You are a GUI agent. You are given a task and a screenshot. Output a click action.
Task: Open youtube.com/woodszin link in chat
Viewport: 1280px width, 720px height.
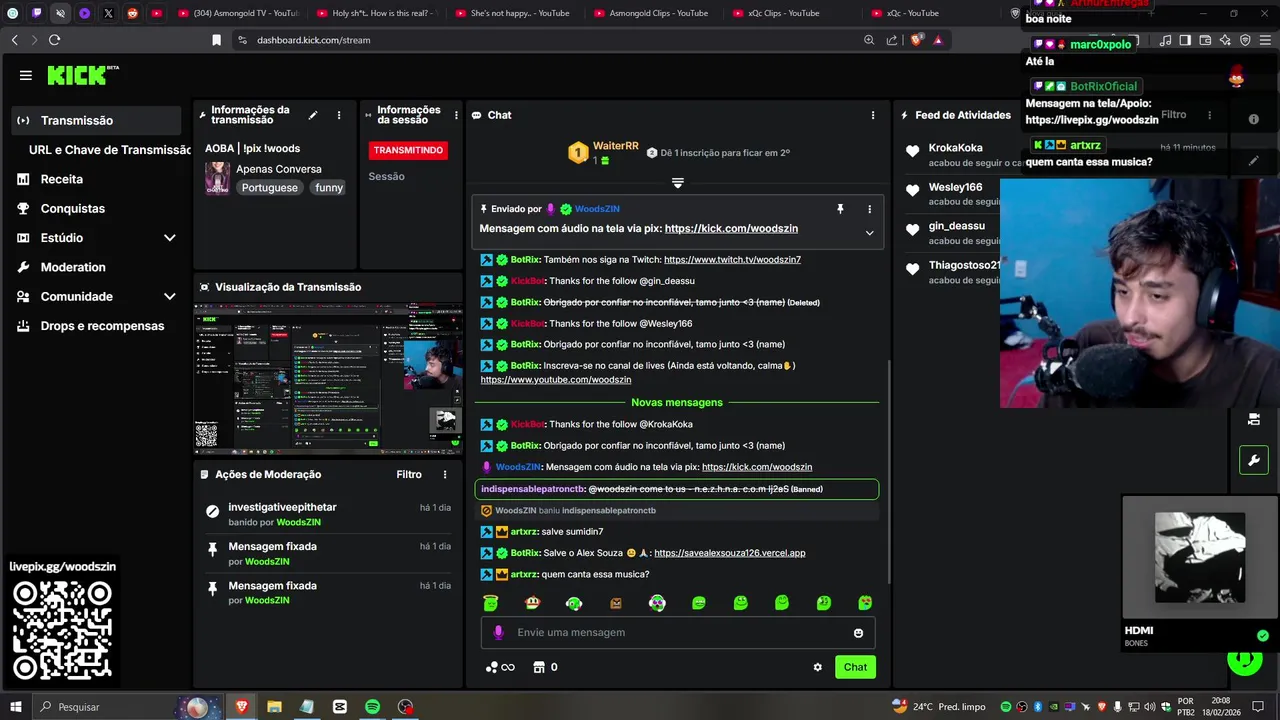coord(556,380)
